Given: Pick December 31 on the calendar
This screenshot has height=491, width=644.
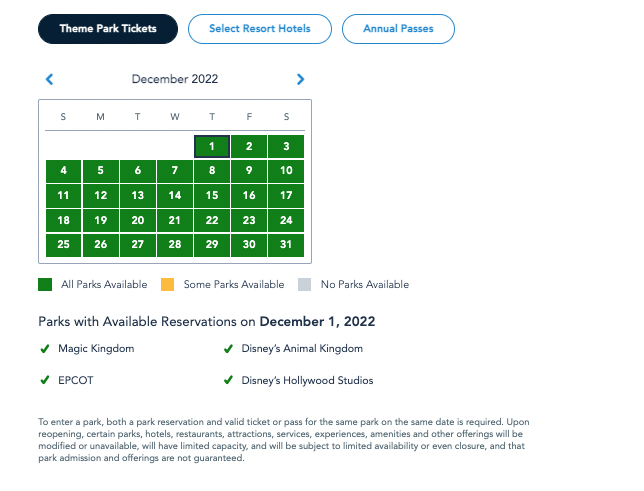Looking at the screenshot, I should click(x=286, y=244).
